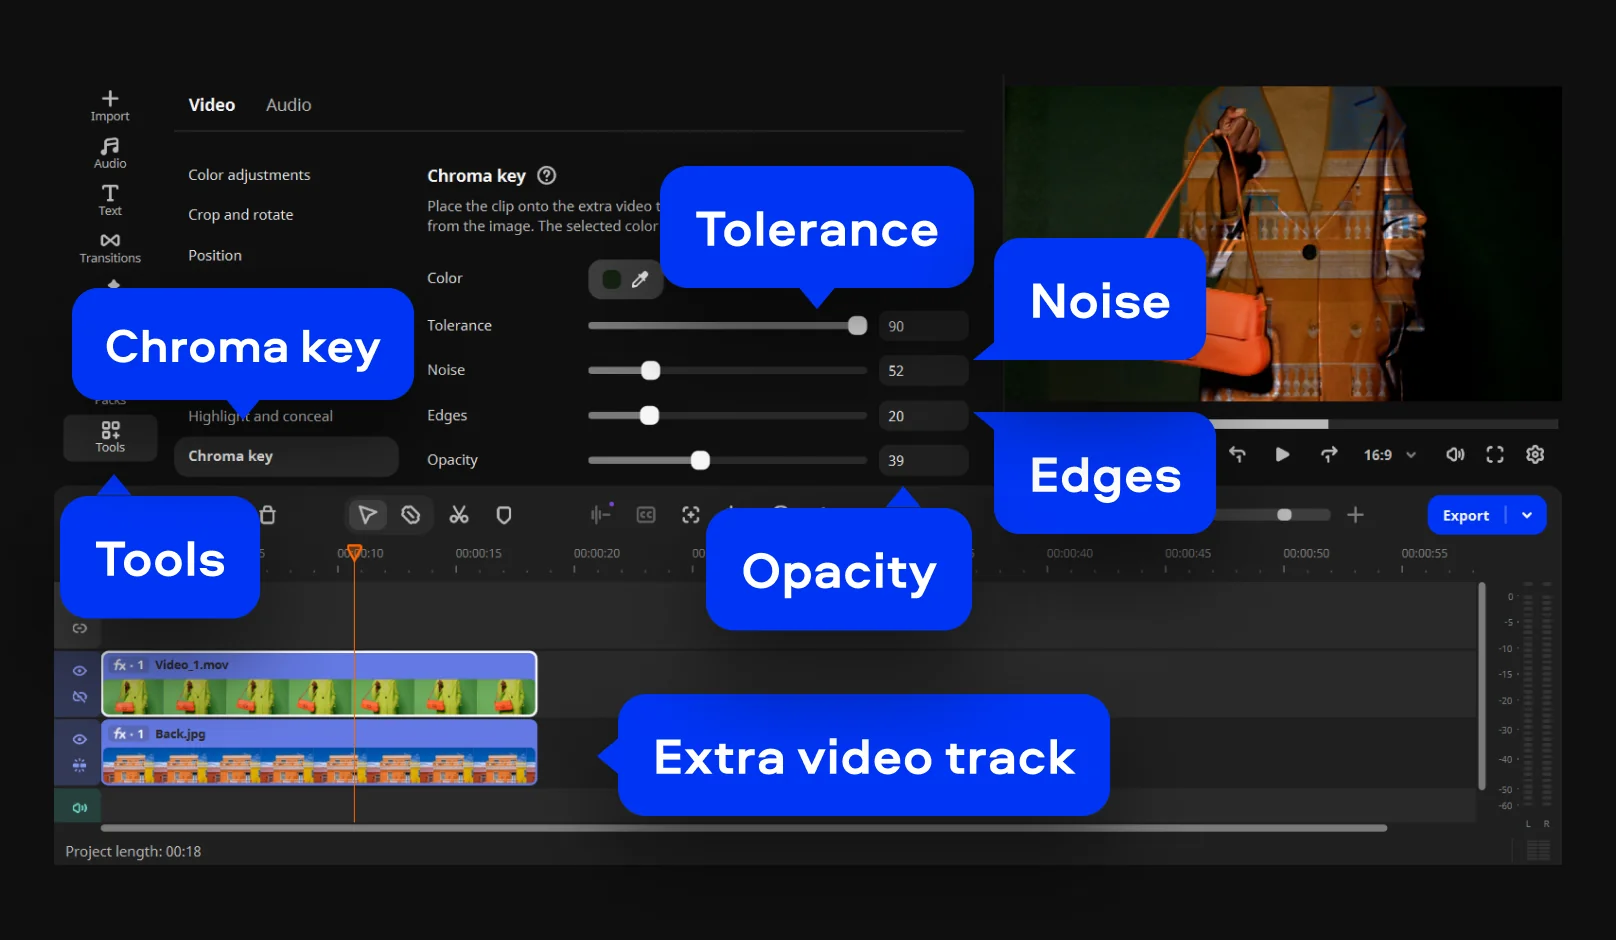This screenshot has width=1616, height=940.
Task: Step back one frame in the preview
Action: click(x=1237, y=454)
